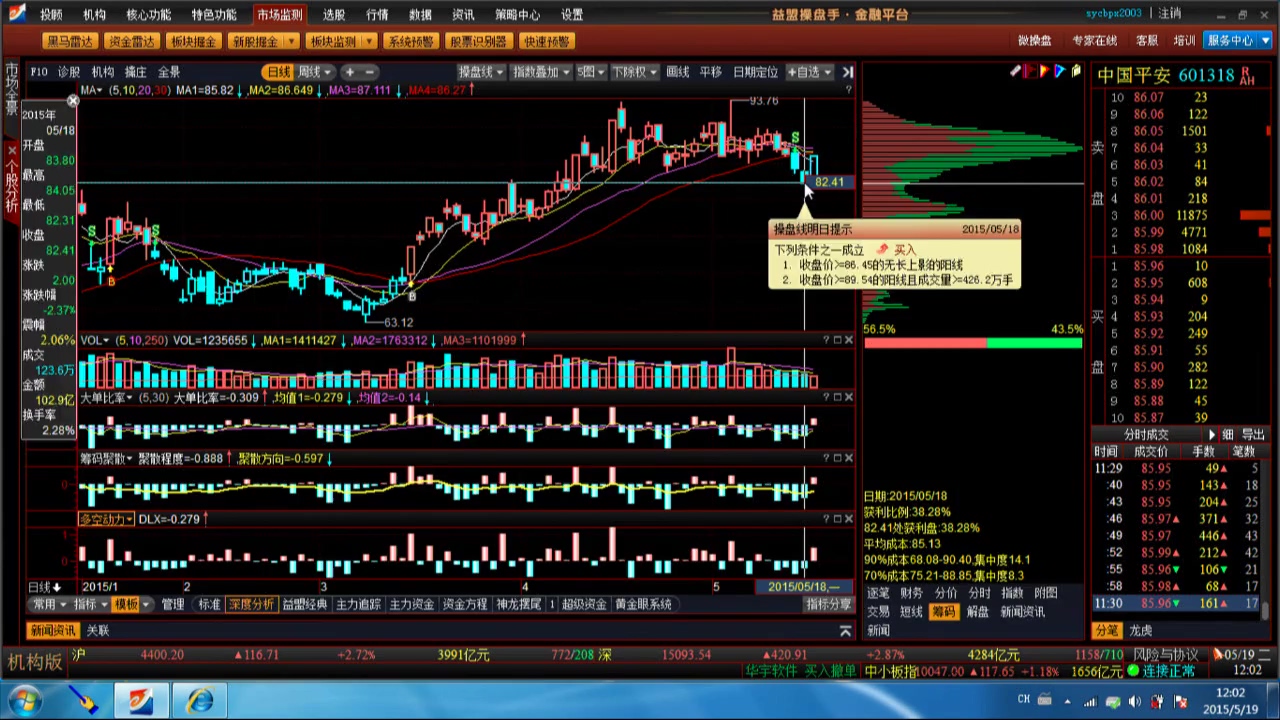
Task: Close the 大单比率 indicator sub-panel
Action: pyautogui.click(x=849, y=398)
